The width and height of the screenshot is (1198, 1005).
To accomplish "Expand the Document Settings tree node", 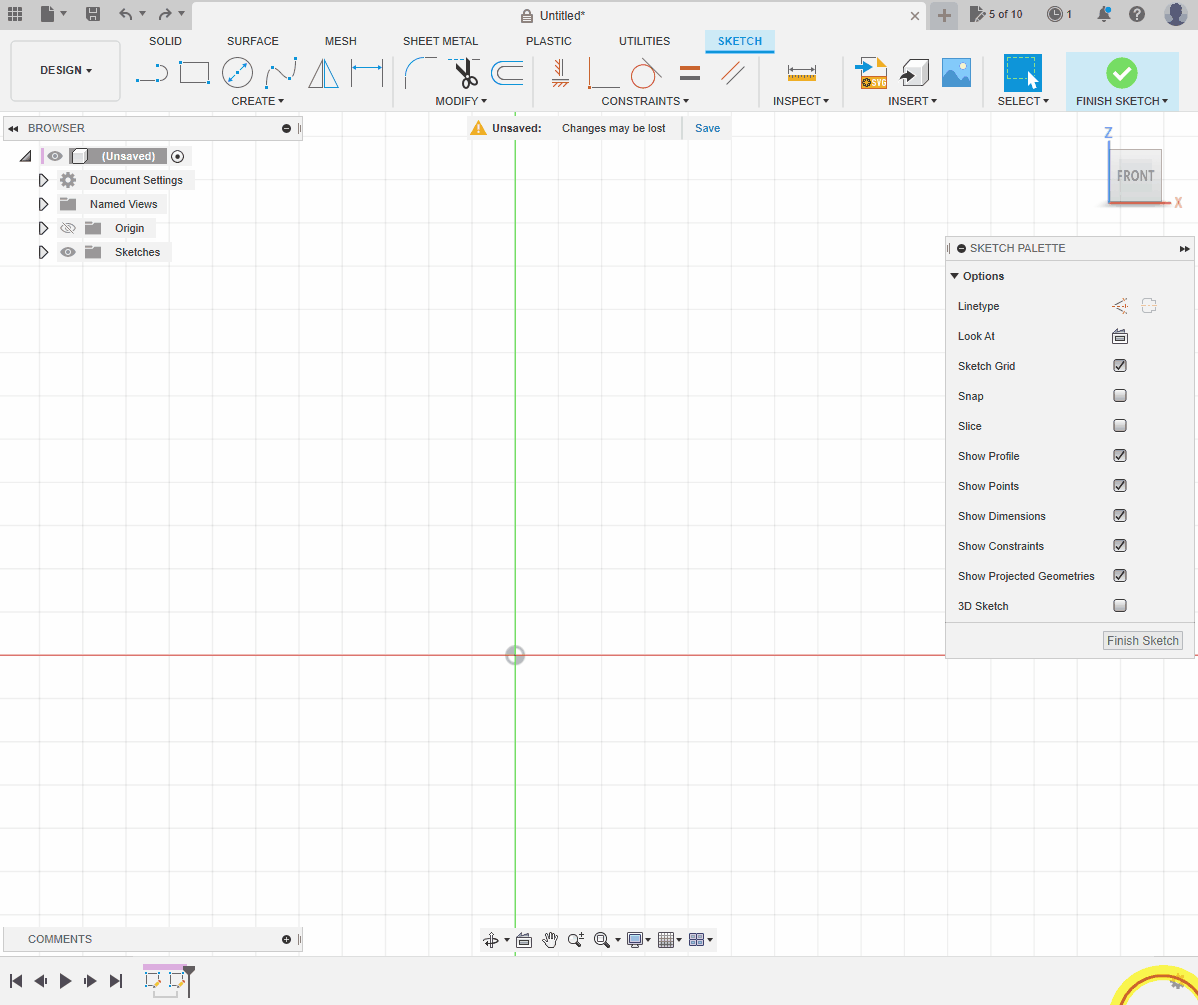I will coord(43,180).
